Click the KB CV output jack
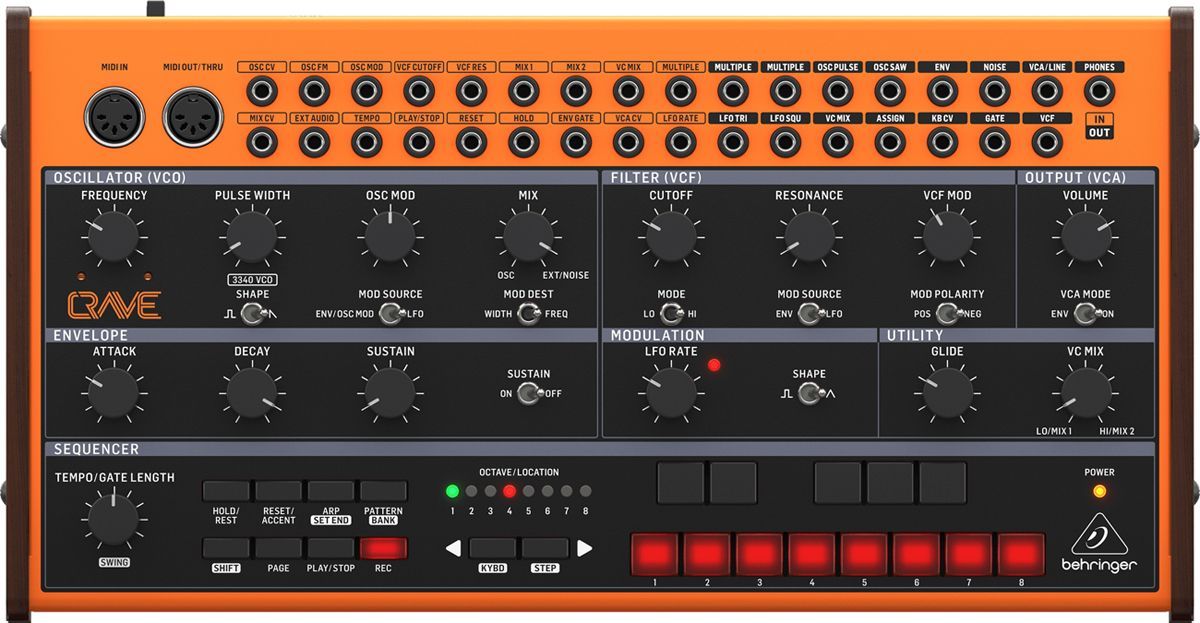The width and height of the screenshot is (1200, 623). tap(942, 143)
